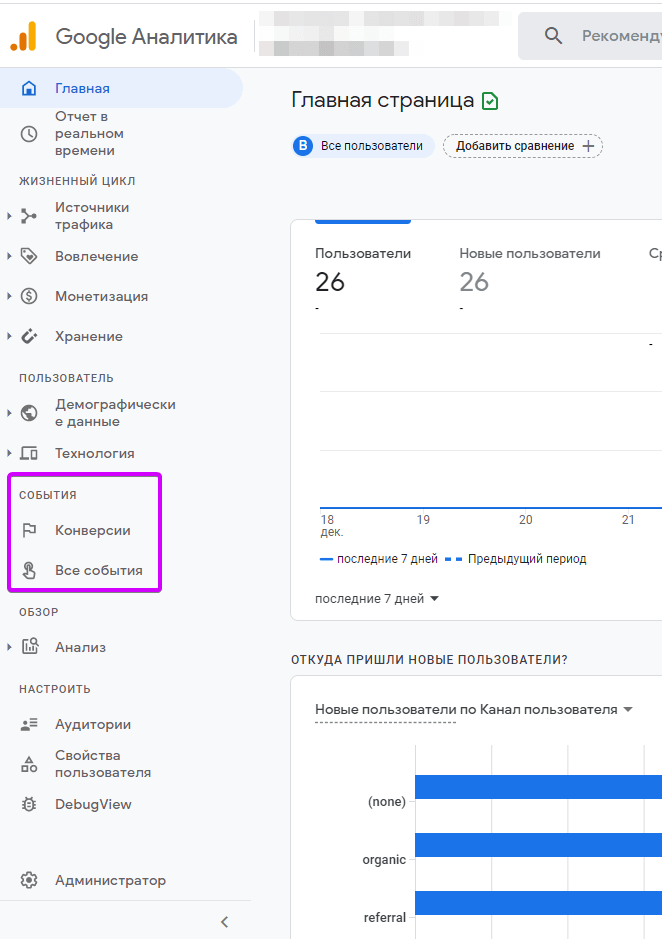
Task: Click the Добавить сравнение button
Action: point(523,146)
